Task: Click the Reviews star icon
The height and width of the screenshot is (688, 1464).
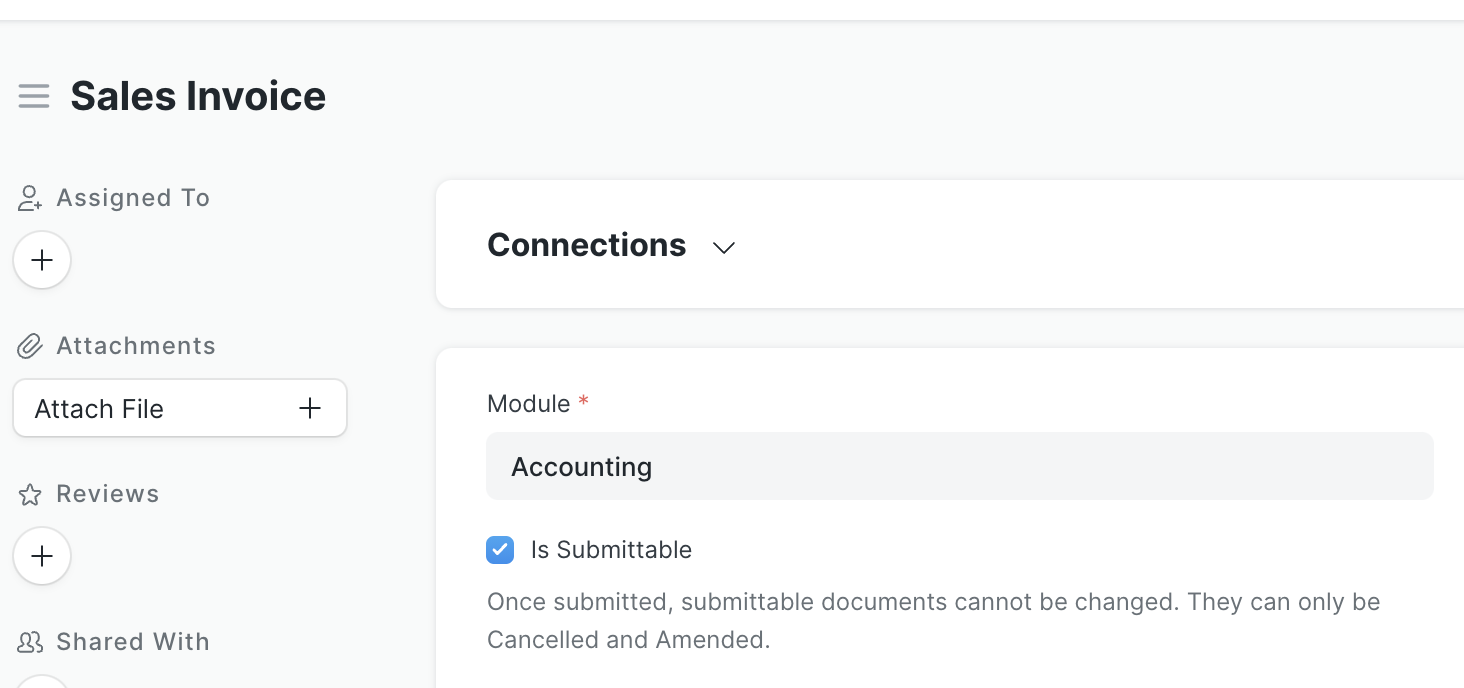Action: point(30,494)
